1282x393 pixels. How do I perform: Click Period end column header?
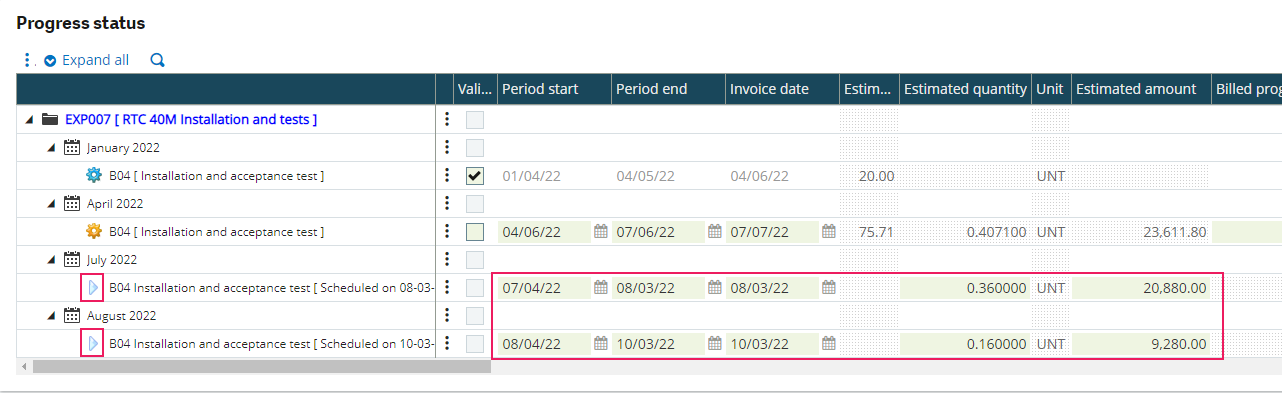(x=668, y=89)
